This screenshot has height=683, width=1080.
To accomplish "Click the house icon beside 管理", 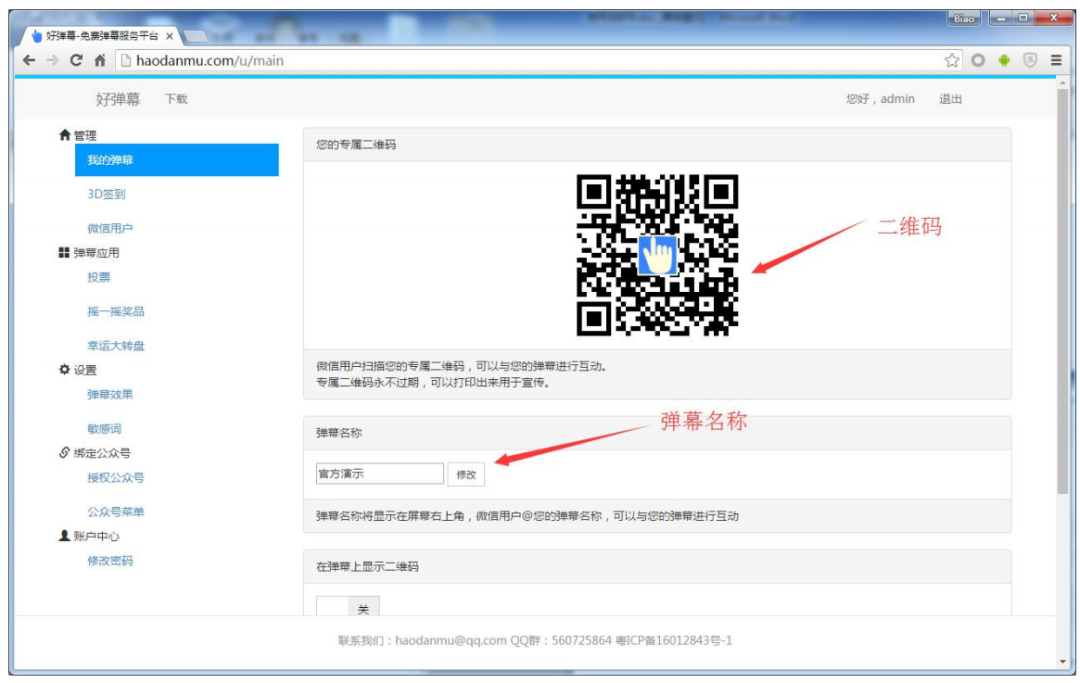I will point(65,135).
